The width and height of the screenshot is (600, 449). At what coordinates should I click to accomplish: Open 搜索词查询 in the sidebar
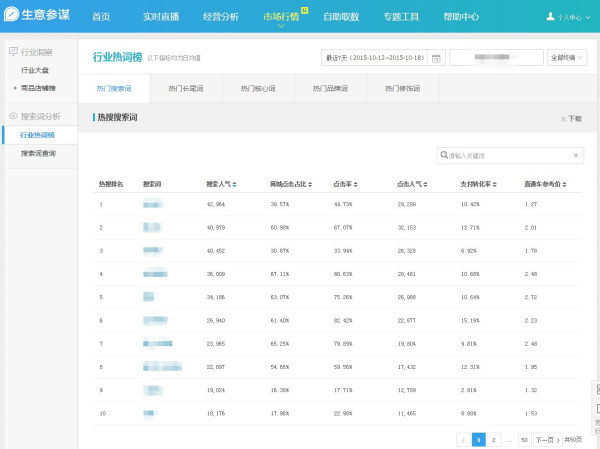pos(38,153)
